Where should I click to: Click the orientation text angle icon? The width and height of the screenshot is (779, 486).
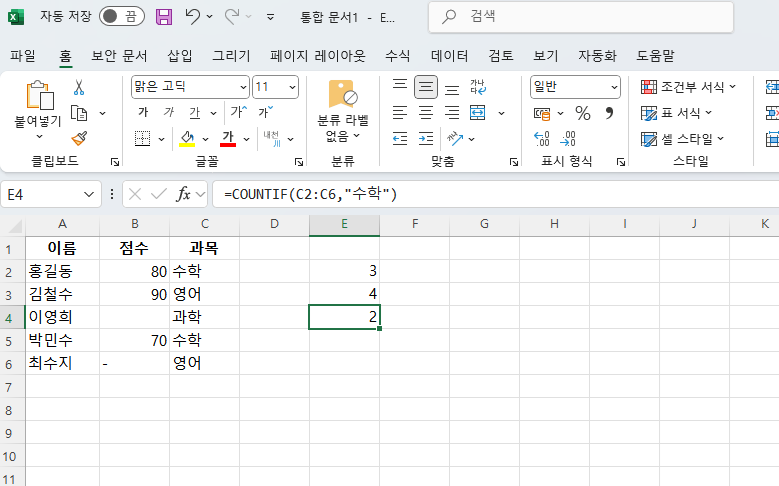point(455,139)
